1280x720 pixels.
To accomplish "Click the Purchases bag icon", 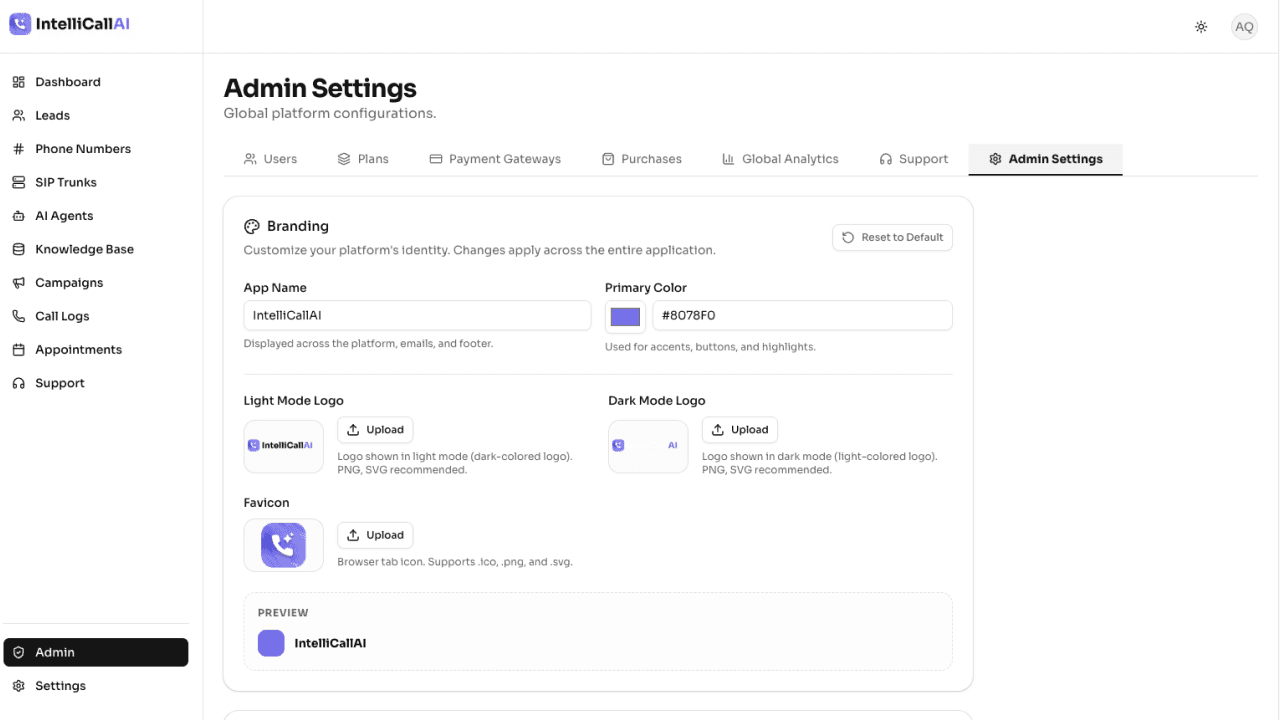I will click(608, 159).
